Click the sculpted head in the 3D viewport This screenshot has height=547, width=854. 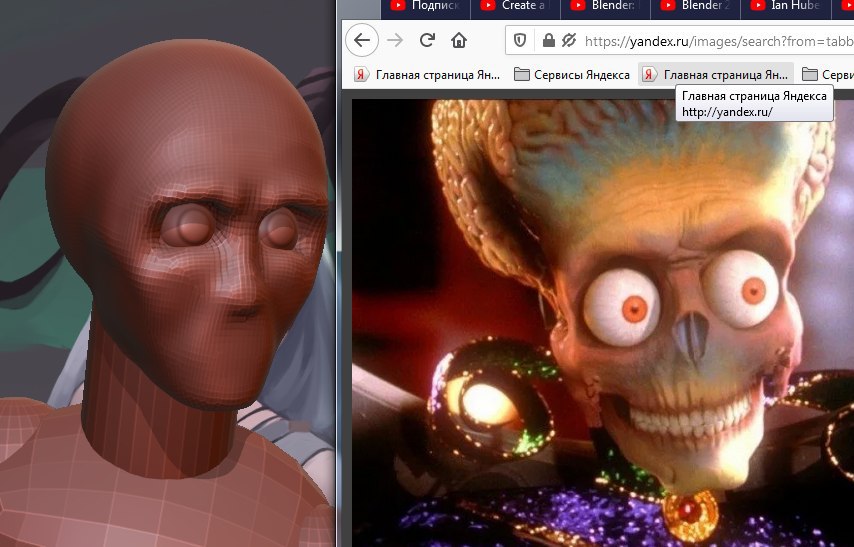point(185,223)
